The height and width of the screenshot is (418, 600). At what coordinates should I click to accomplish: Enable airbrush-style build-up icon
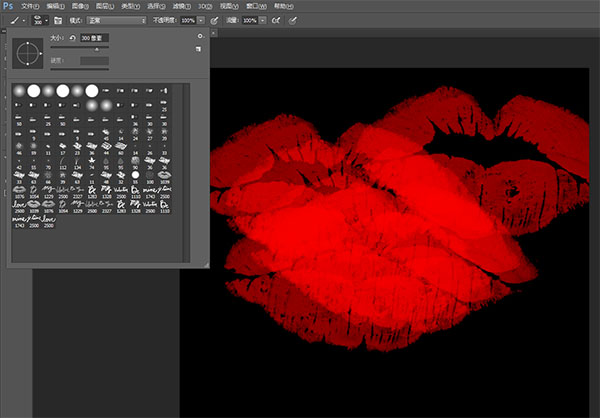click(x=273, y=19)
